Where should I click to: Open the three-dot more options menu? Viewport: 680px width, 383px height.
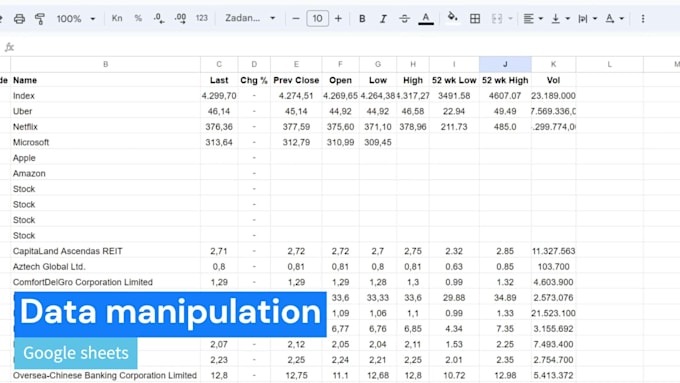coord(643,19)
